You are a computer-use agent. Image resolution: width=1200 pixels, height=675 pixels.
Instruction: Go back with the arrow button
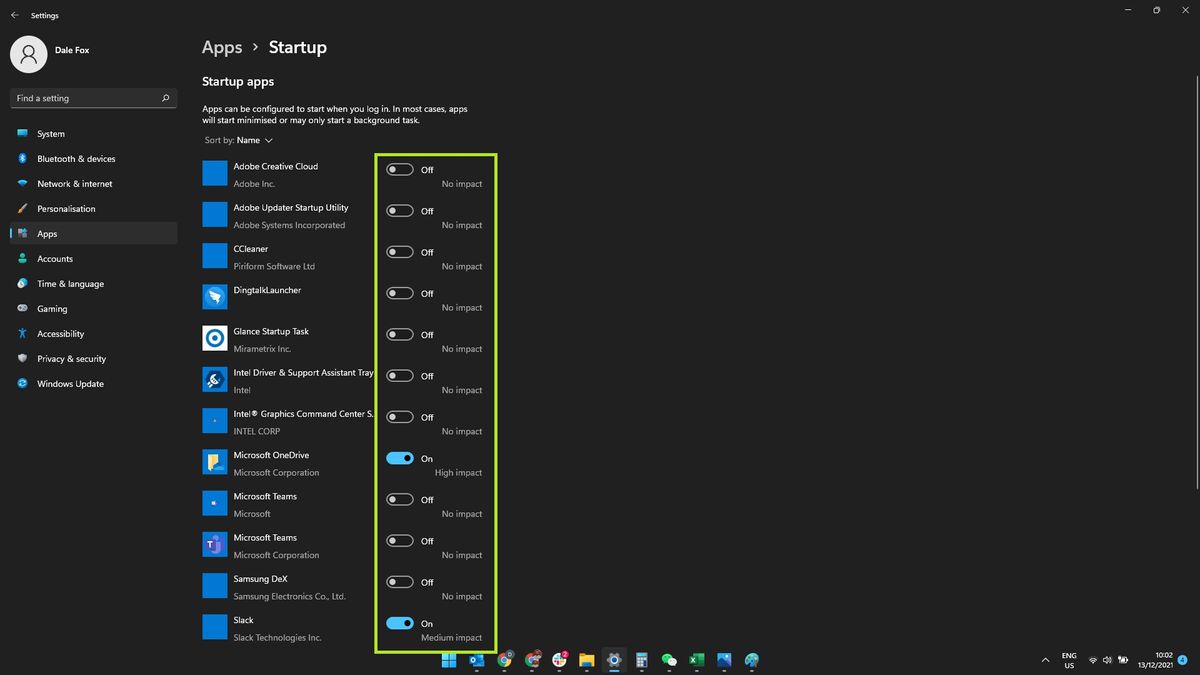[x=14, y=15]
